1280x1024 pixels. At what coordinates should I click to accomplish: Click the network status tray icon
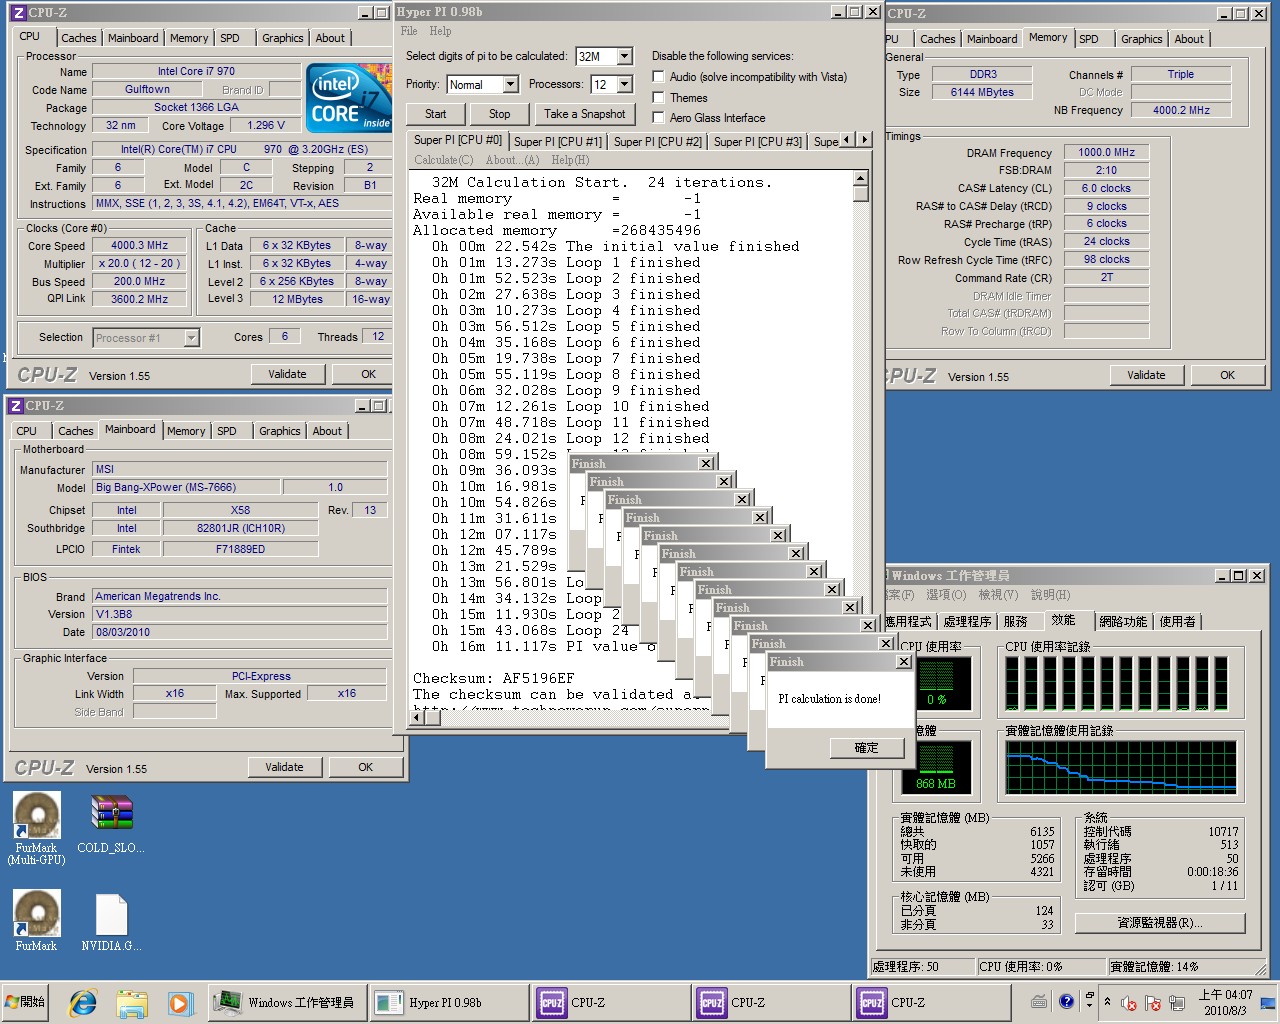(1177, 1003)
